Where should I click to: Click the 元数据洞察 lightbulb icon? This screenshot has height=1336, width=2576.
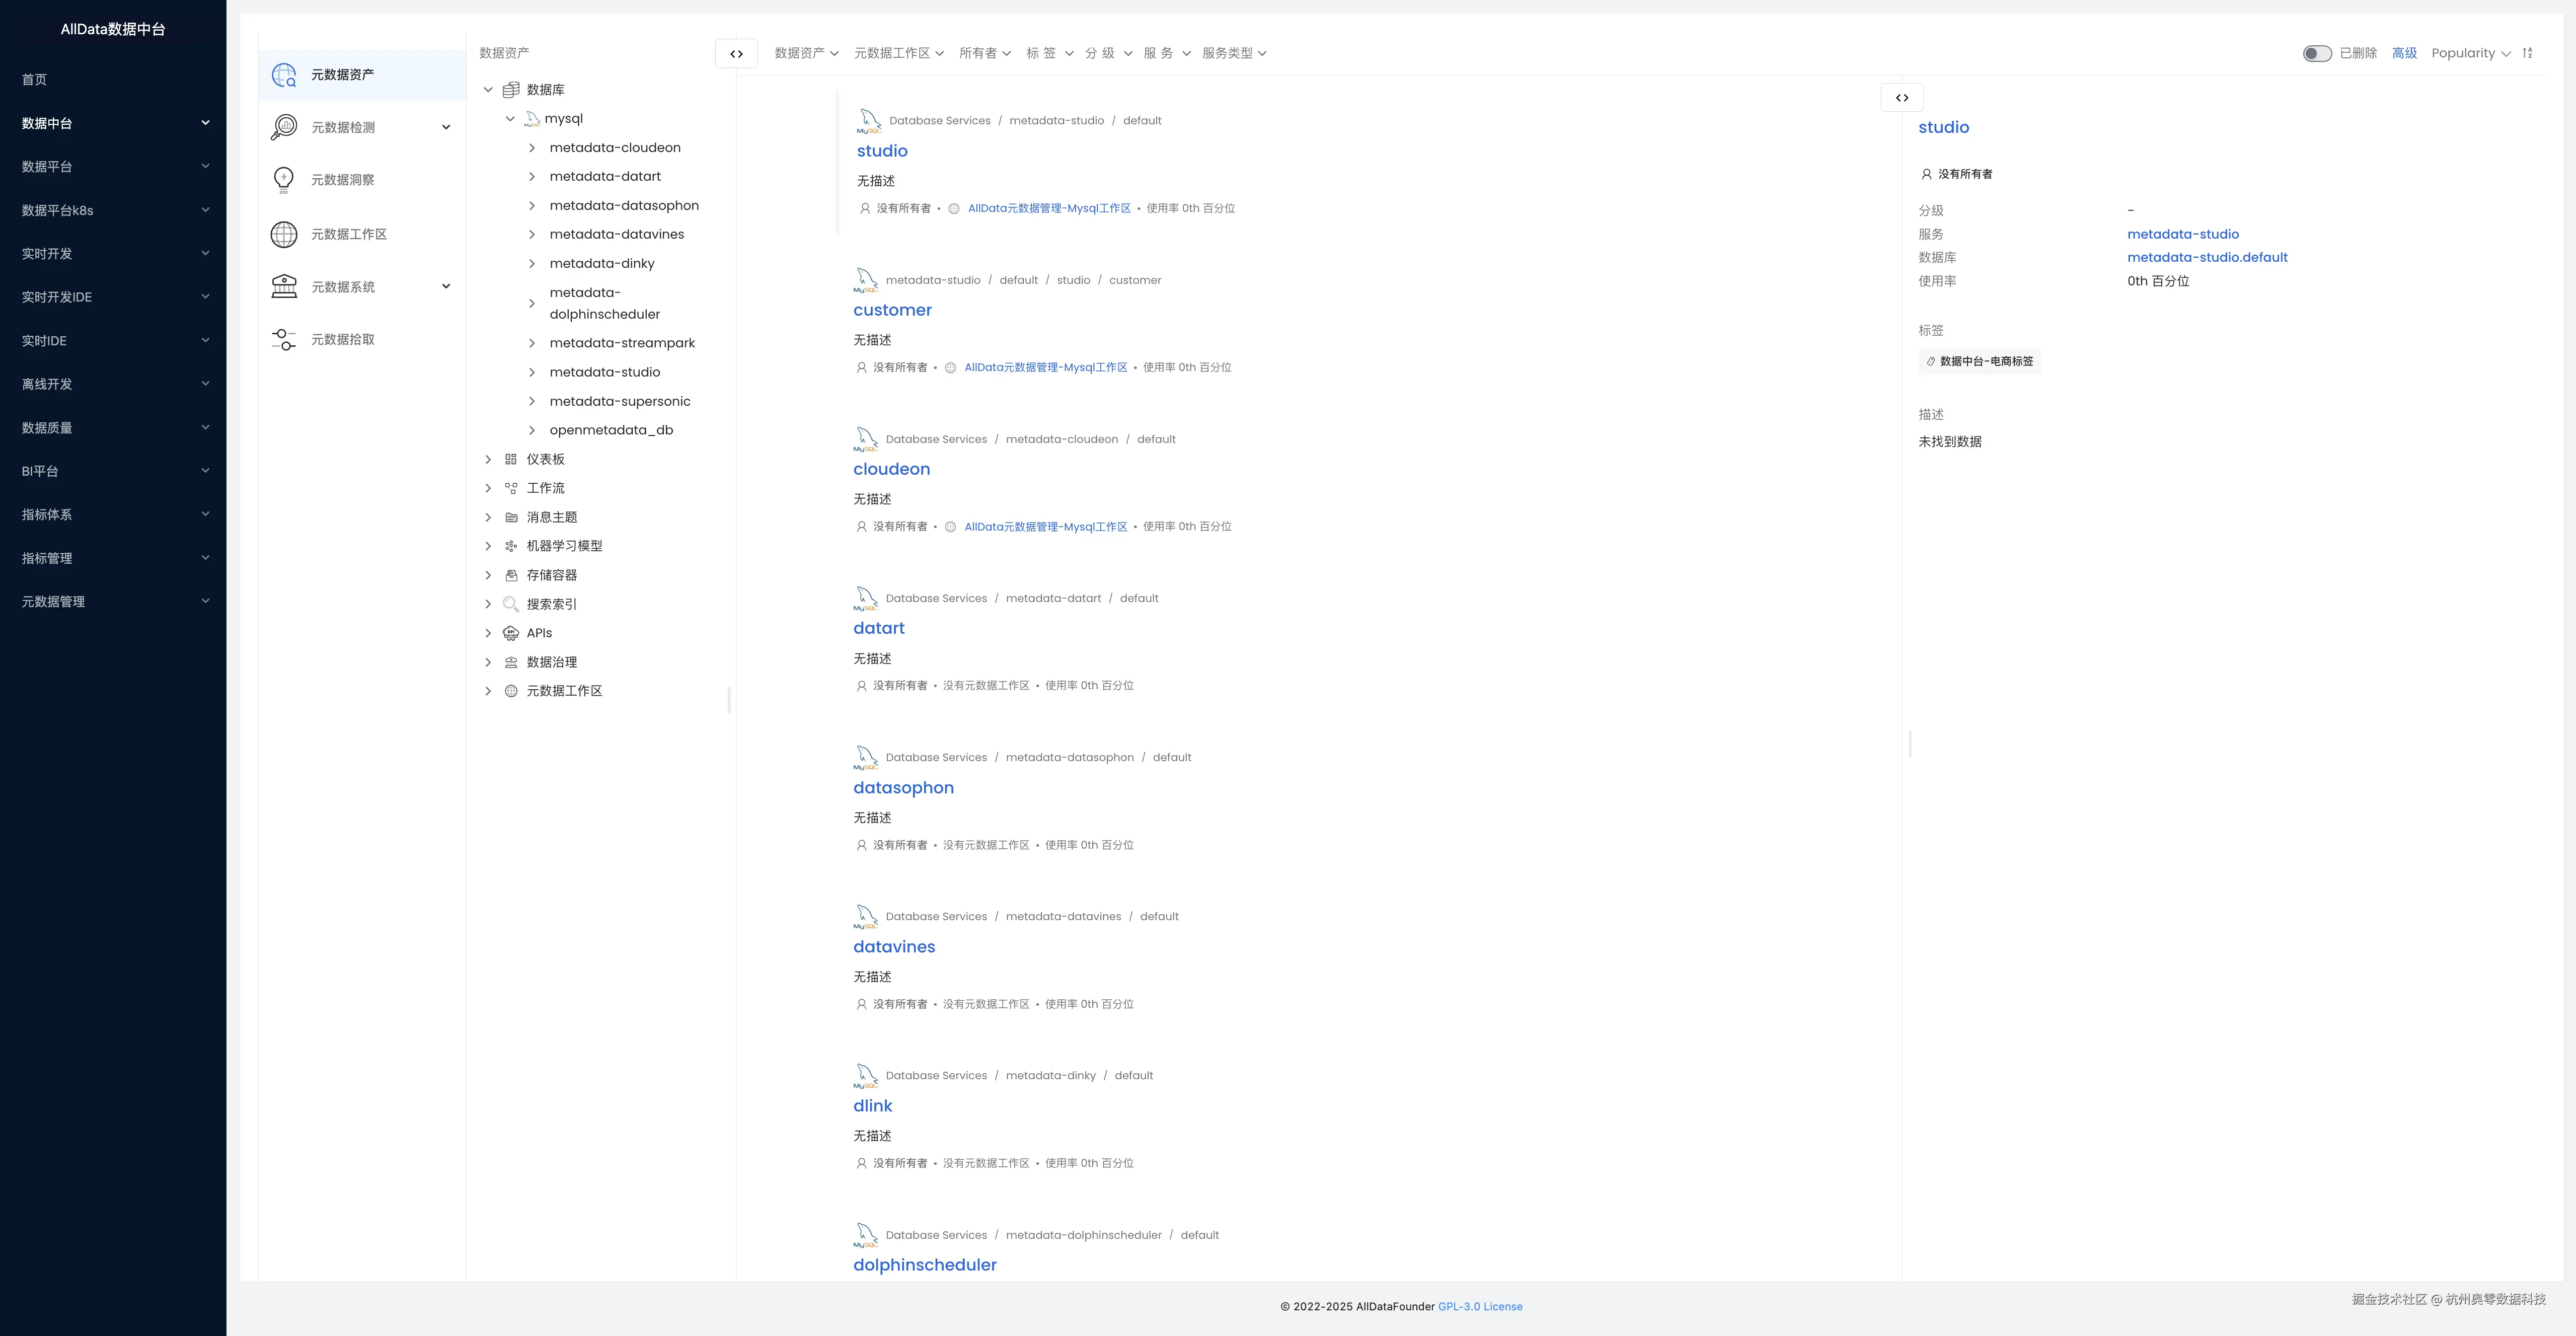[284, 180]
